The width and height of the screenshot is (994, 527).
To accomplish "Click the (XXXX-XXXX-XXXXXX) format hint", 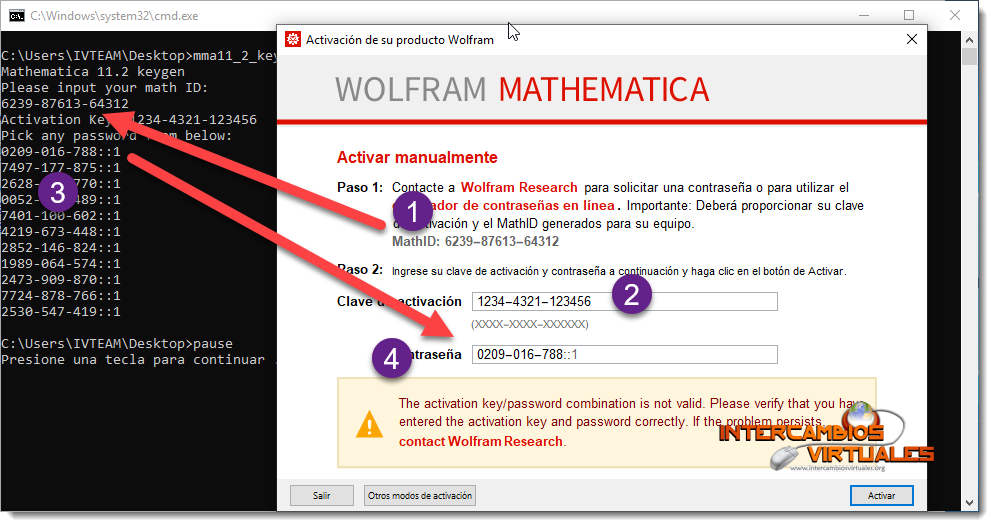I will [530, 324].
